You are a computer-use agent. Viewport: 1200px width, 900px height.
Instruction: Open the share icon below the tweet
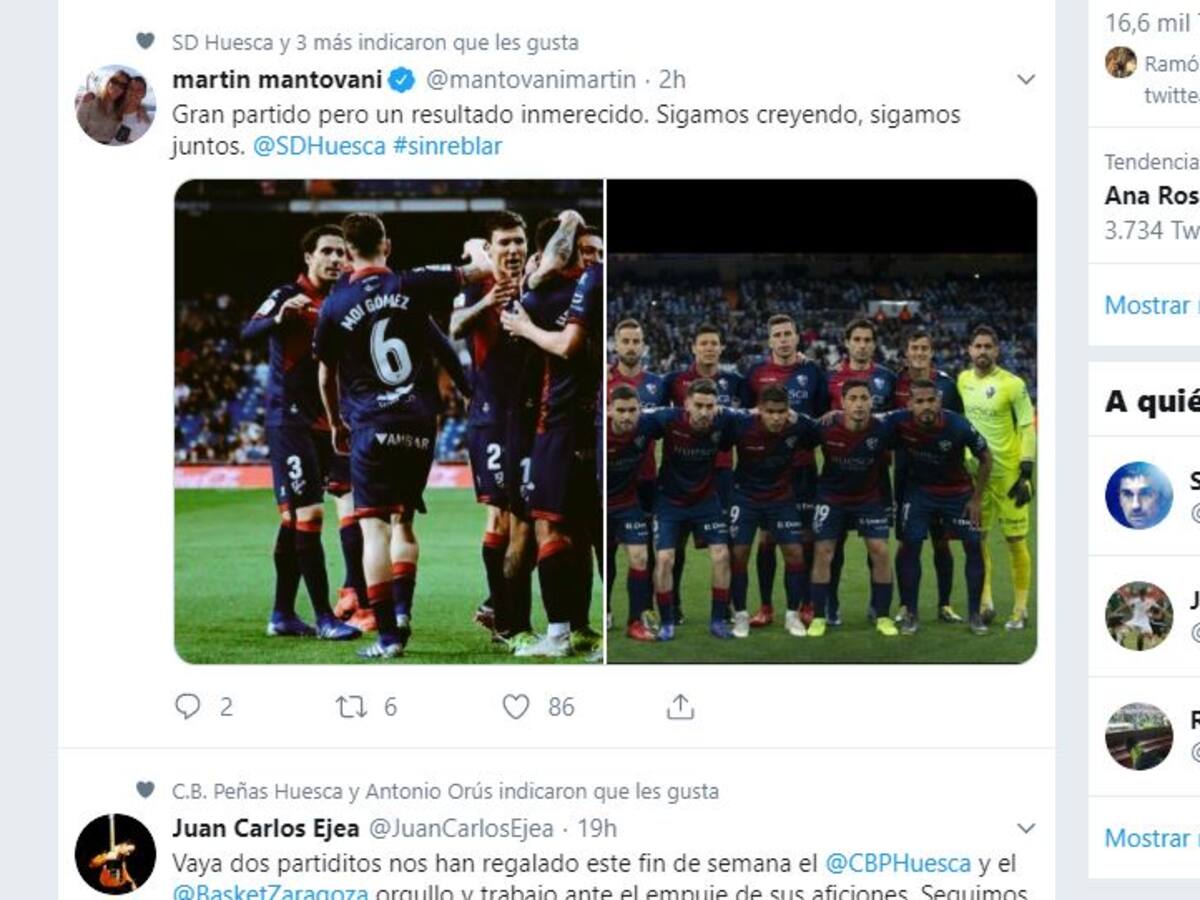[680, 707]
